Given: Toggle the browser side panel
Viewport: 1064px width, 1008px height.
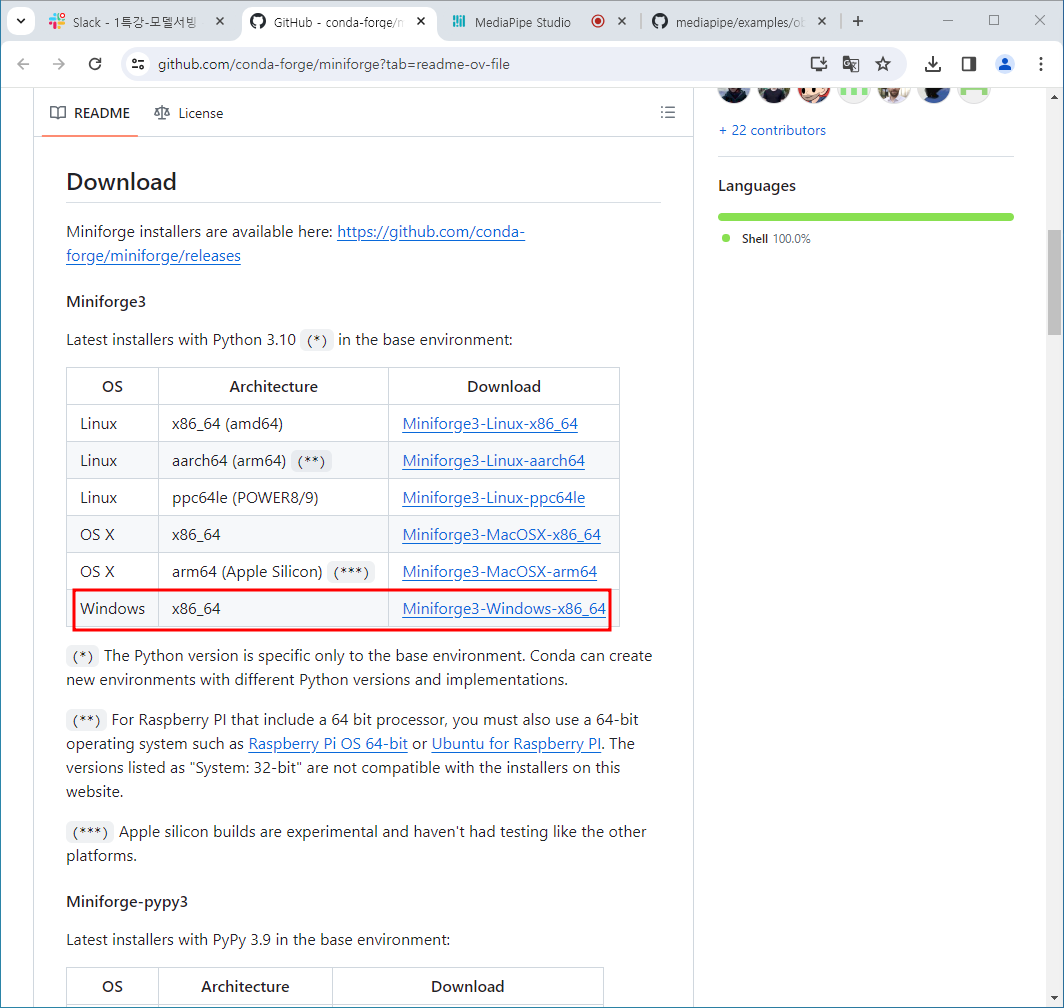Looking at the screenshot, I should [x=969, y=64].
